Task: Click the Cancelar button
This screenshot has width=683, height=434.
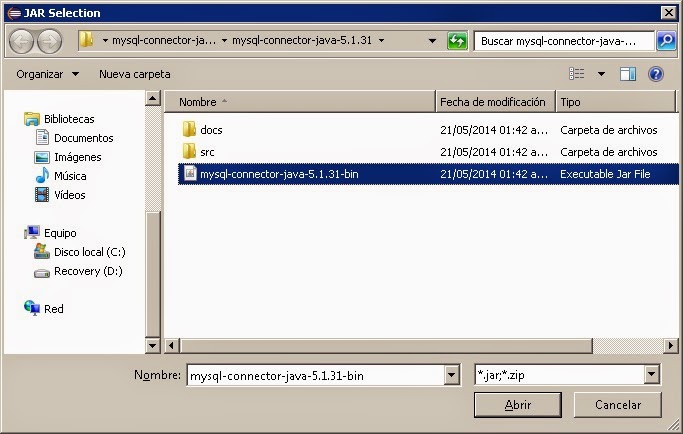Action: coord(618,405)
